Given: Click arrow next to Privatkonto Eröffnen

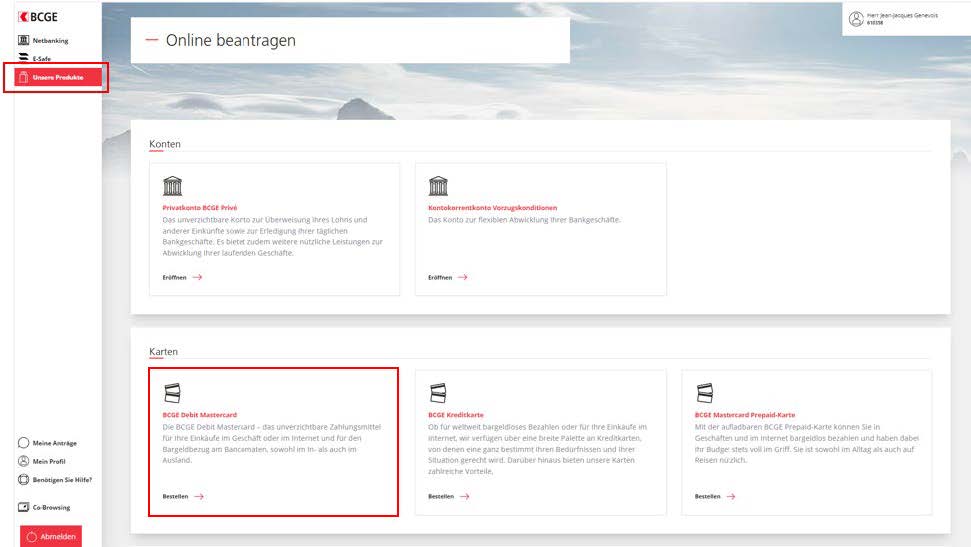Looking at the screenshot, I should (198, 278).
